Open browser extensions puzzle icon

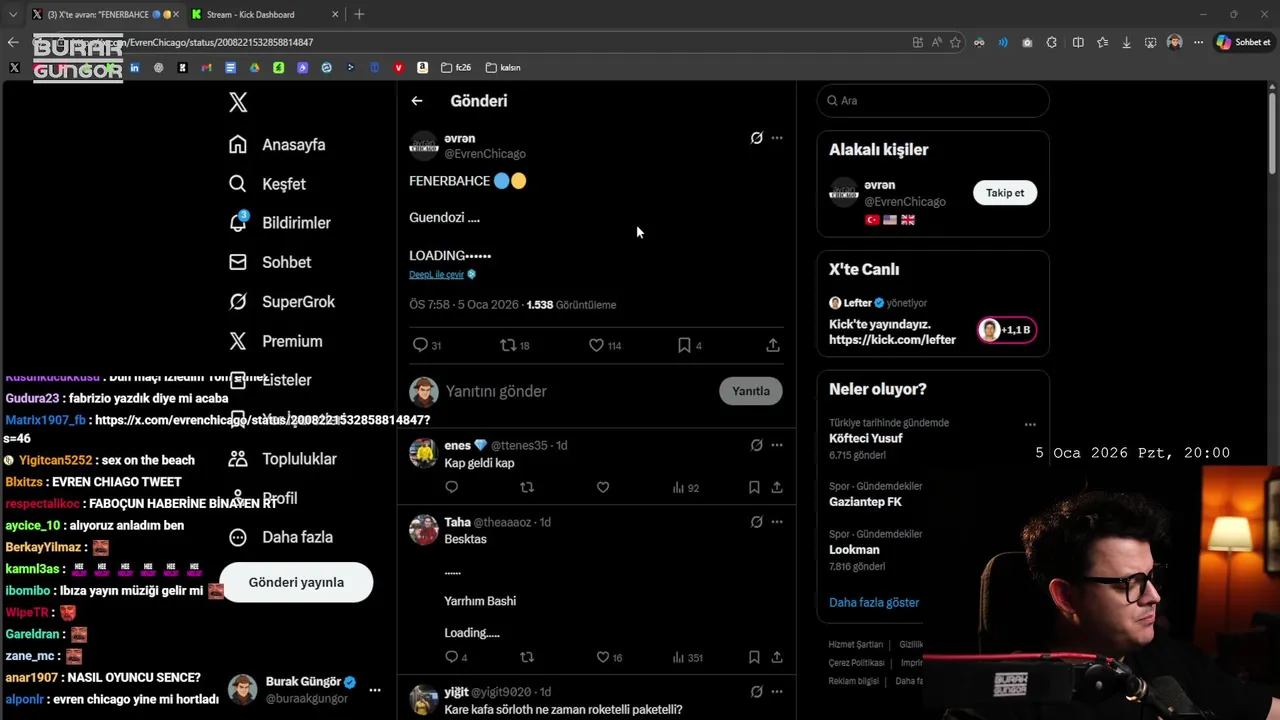(x=1051, y=42)
